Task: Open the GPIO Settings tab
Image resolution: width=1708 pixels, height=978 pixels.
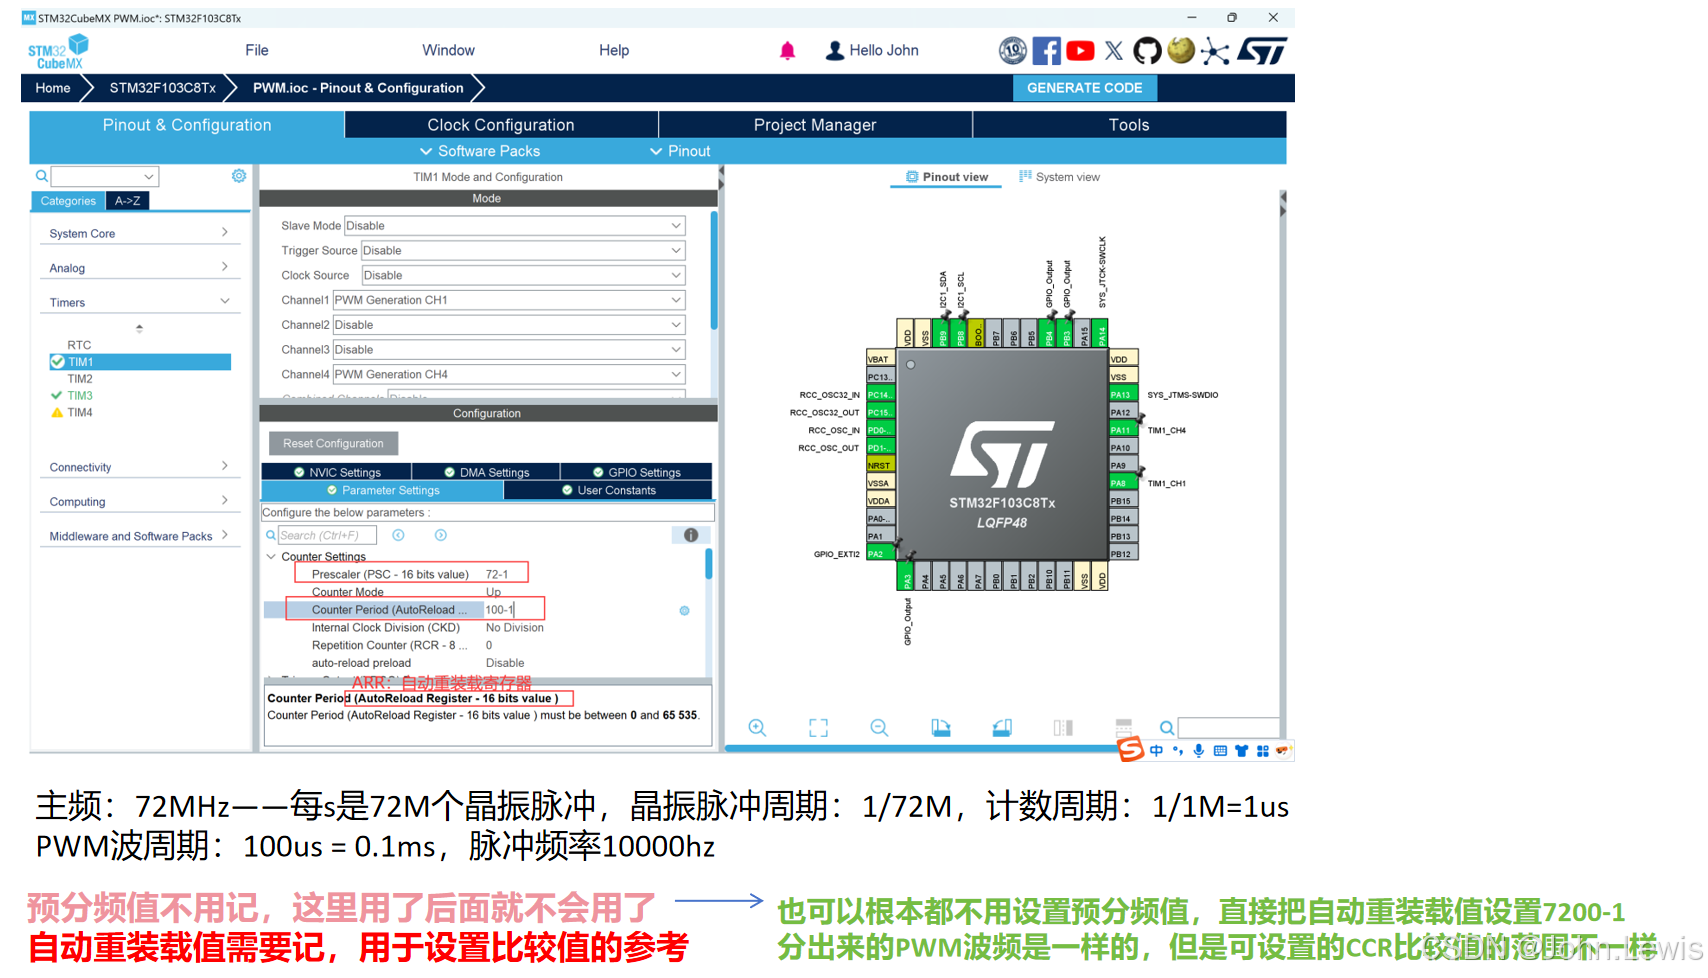Action: click(636, 472)
